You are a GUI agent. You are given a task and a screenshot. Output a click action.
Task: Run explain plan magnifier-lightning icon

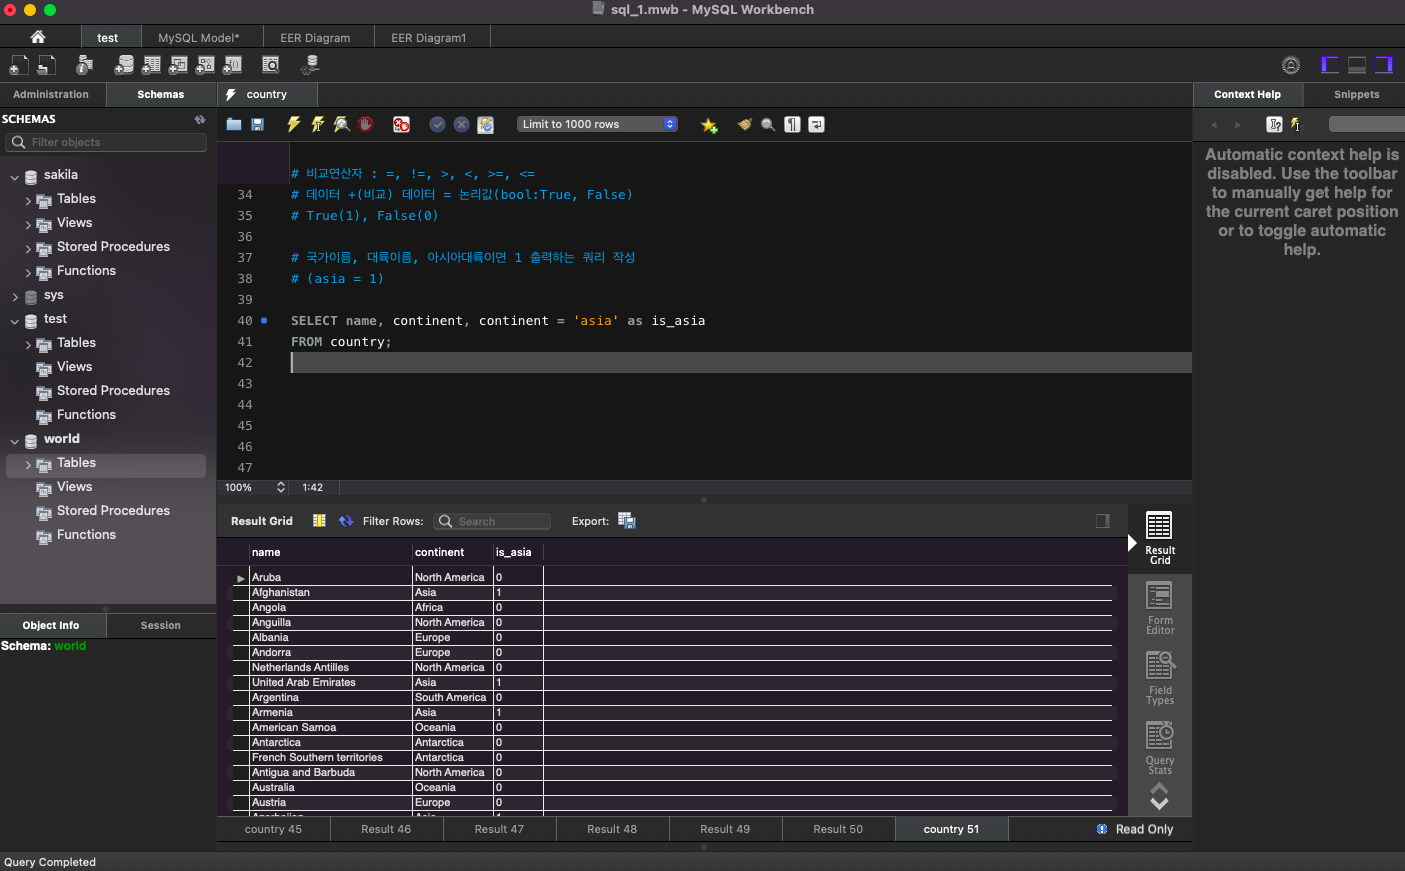341,125
